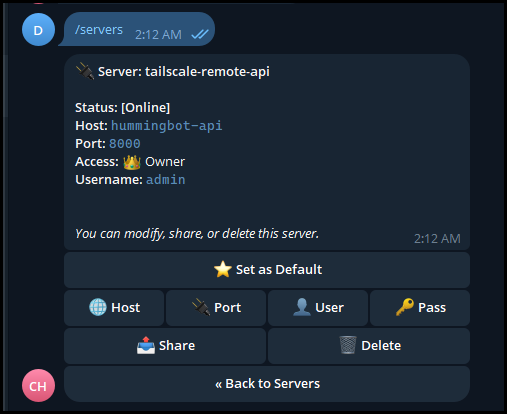Click the plug emoji beside Server title
This screenshot has width=507, height=414.
tap(85, 72)
